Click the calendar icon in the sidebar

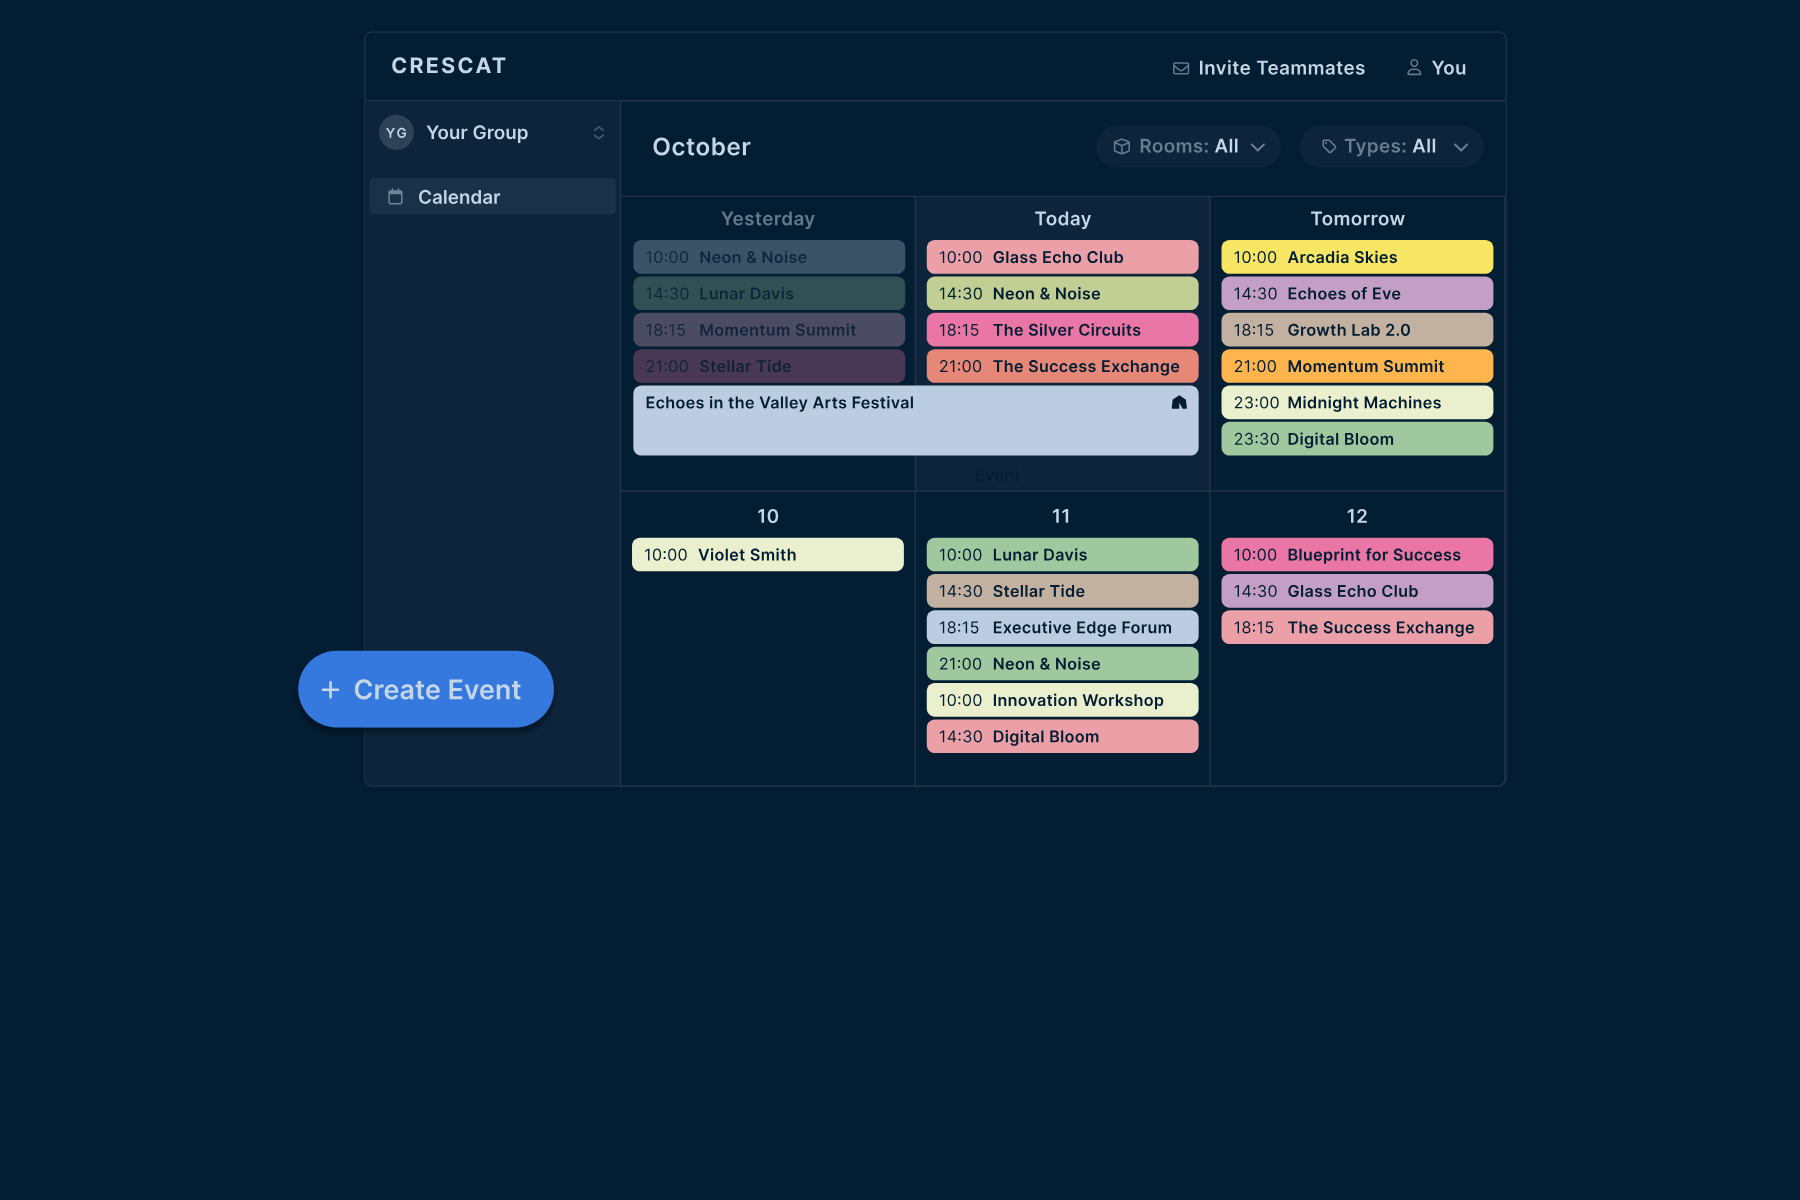click(x=396, y=197)
